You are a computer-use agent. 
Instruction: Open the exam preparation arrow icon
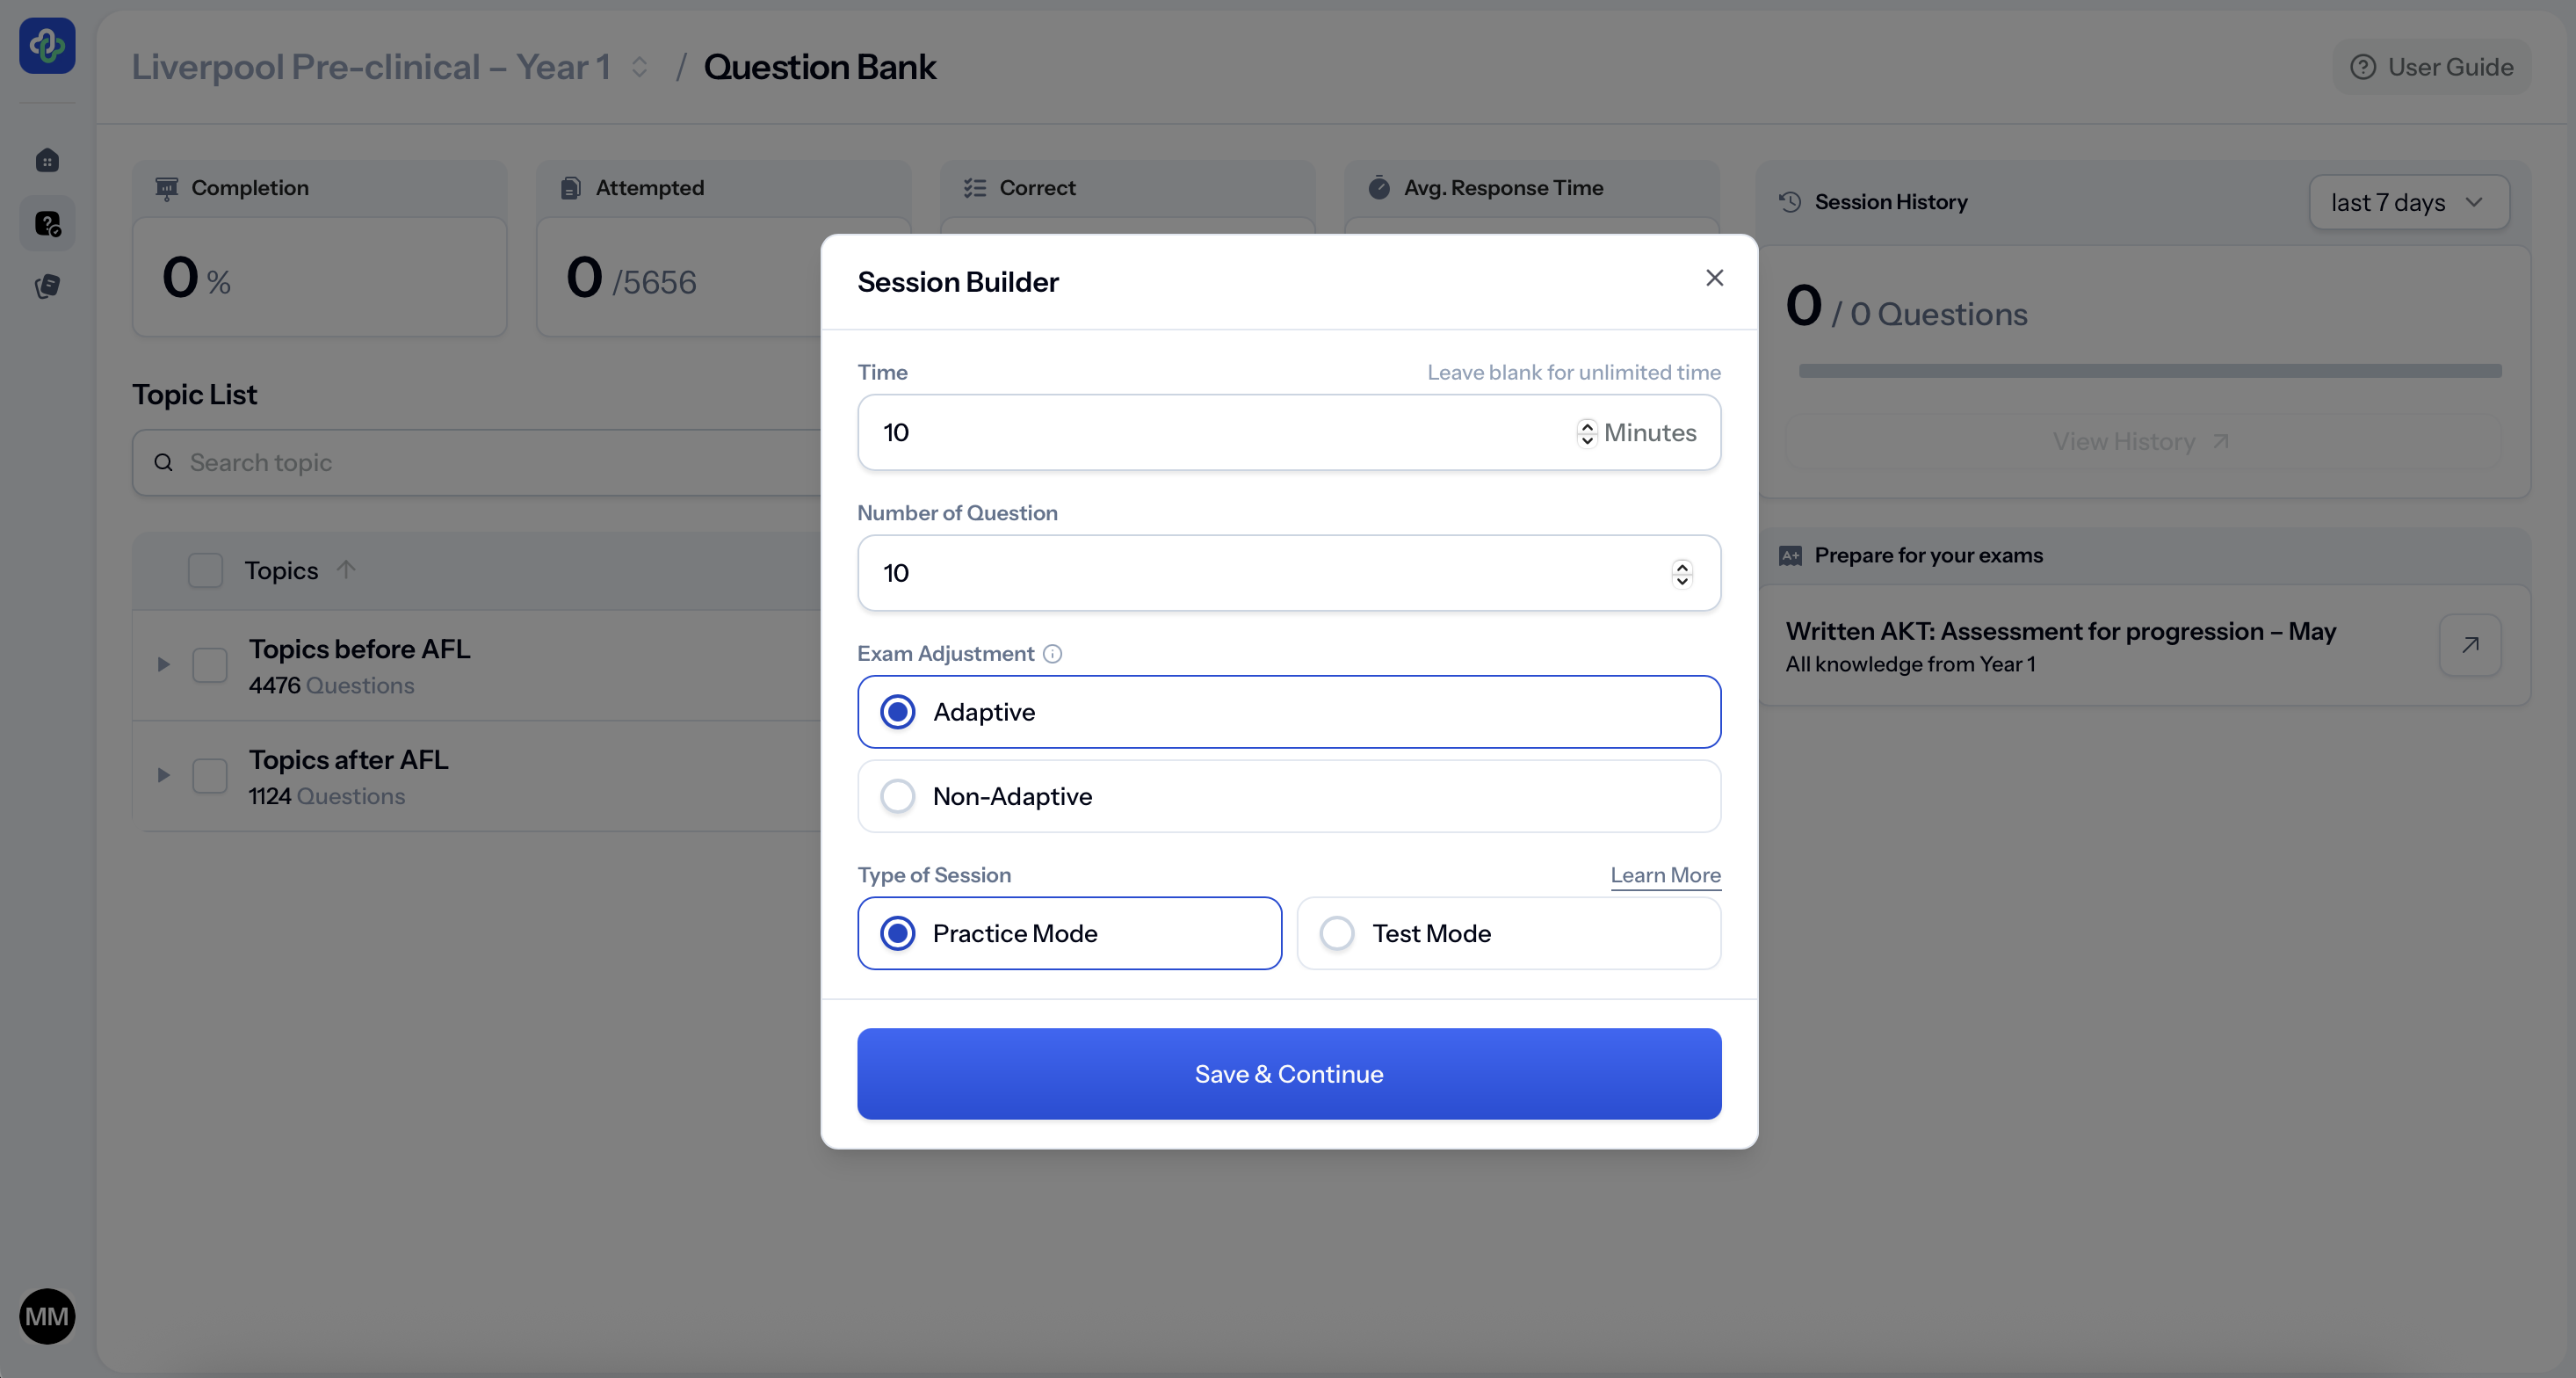coord(2470,645)
